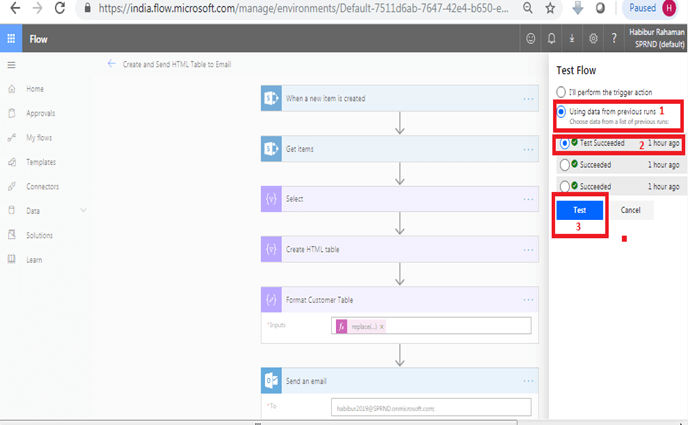The width and height of the screenshot is (688, 425).
Task: Open My flows in the left navigation
Action: tap(39, 138)
